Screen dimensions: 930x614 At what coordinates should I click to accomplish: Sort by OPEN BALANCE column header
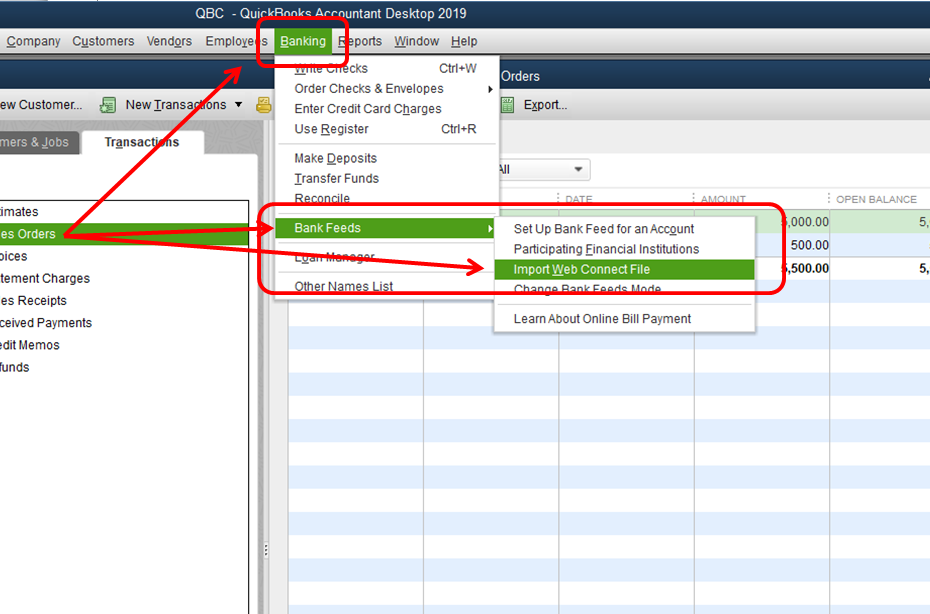(x=877, y=199)
